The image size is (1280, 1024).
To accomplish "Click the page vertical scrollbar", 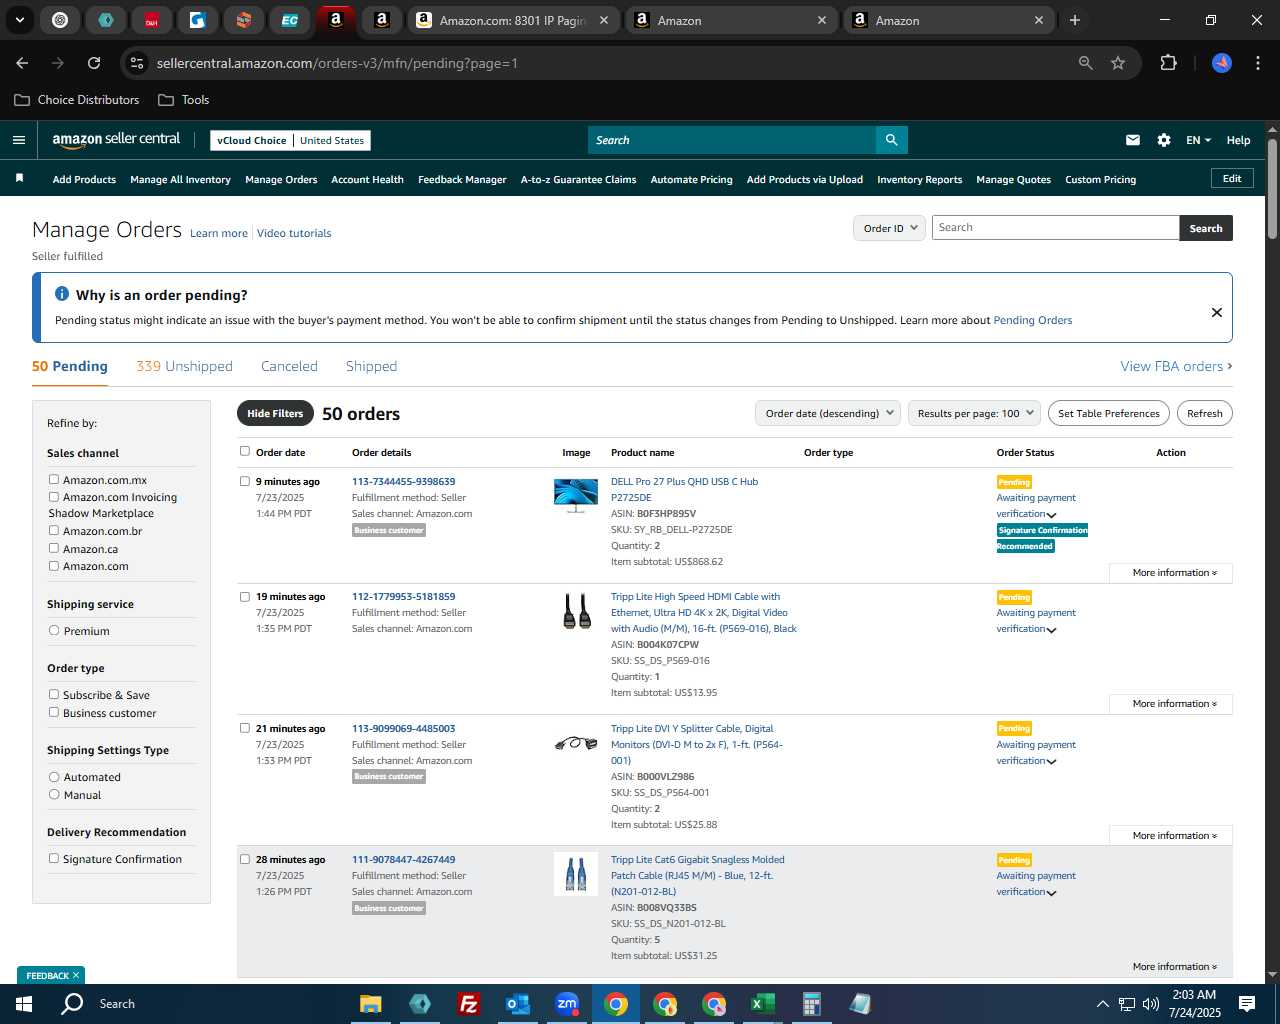I will coord(1272,189).
